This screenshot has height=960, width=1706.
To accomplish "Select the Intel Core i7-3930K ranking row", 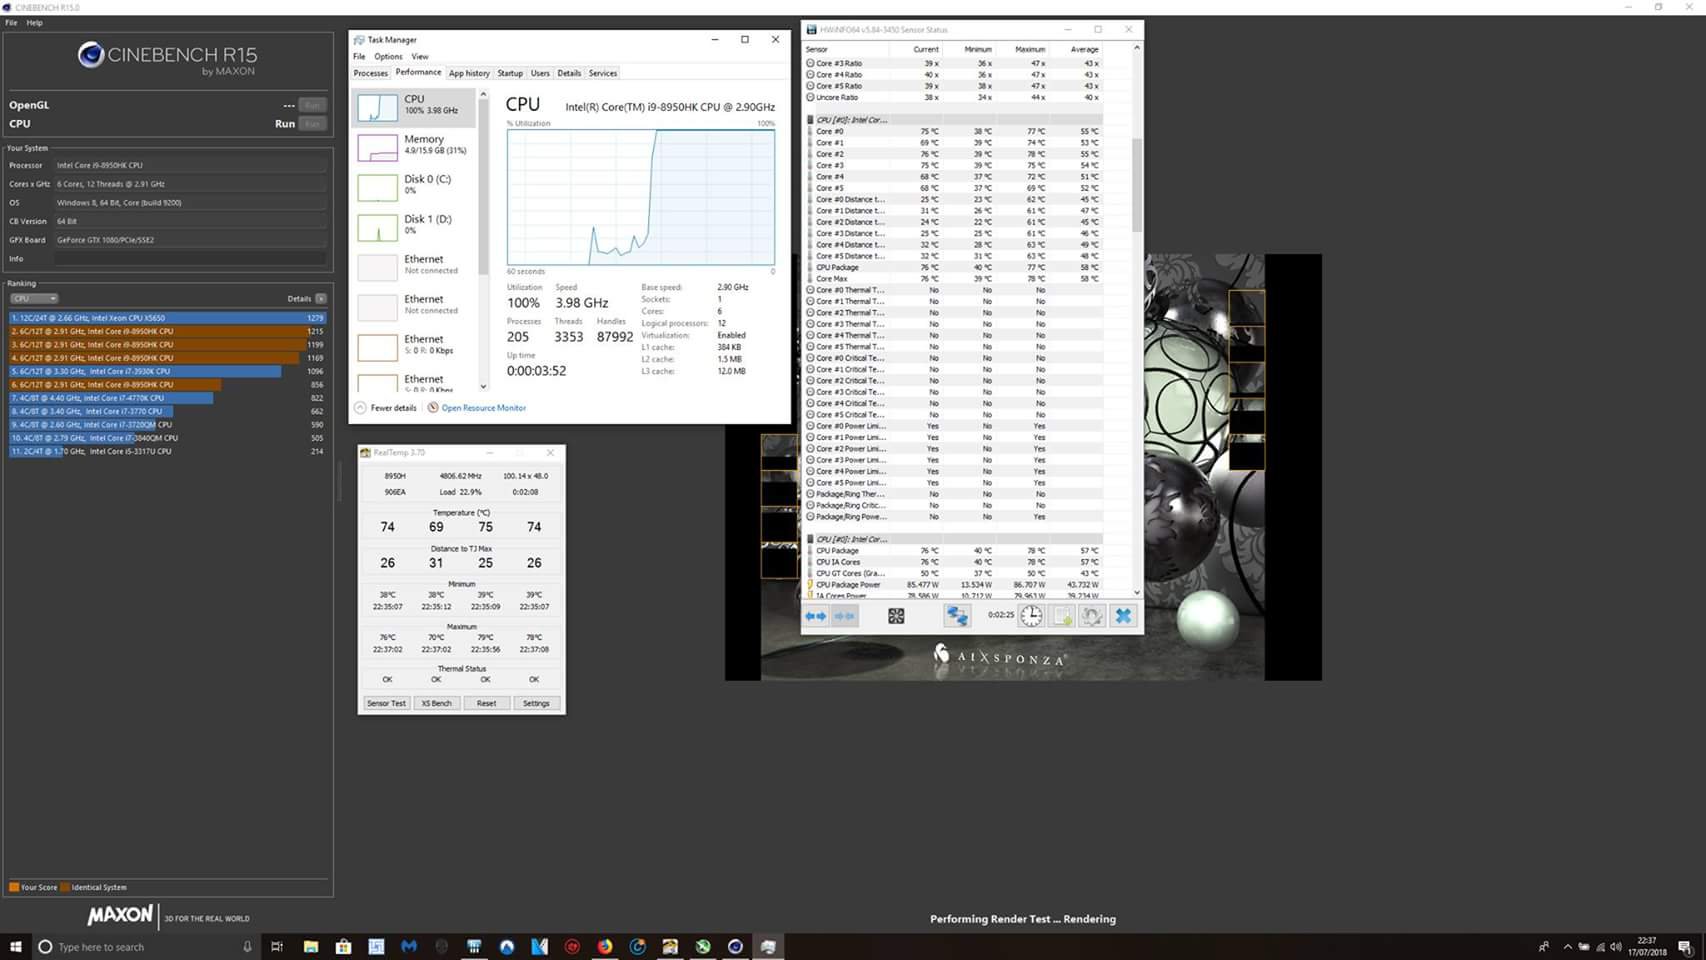I will click(168, 371).
